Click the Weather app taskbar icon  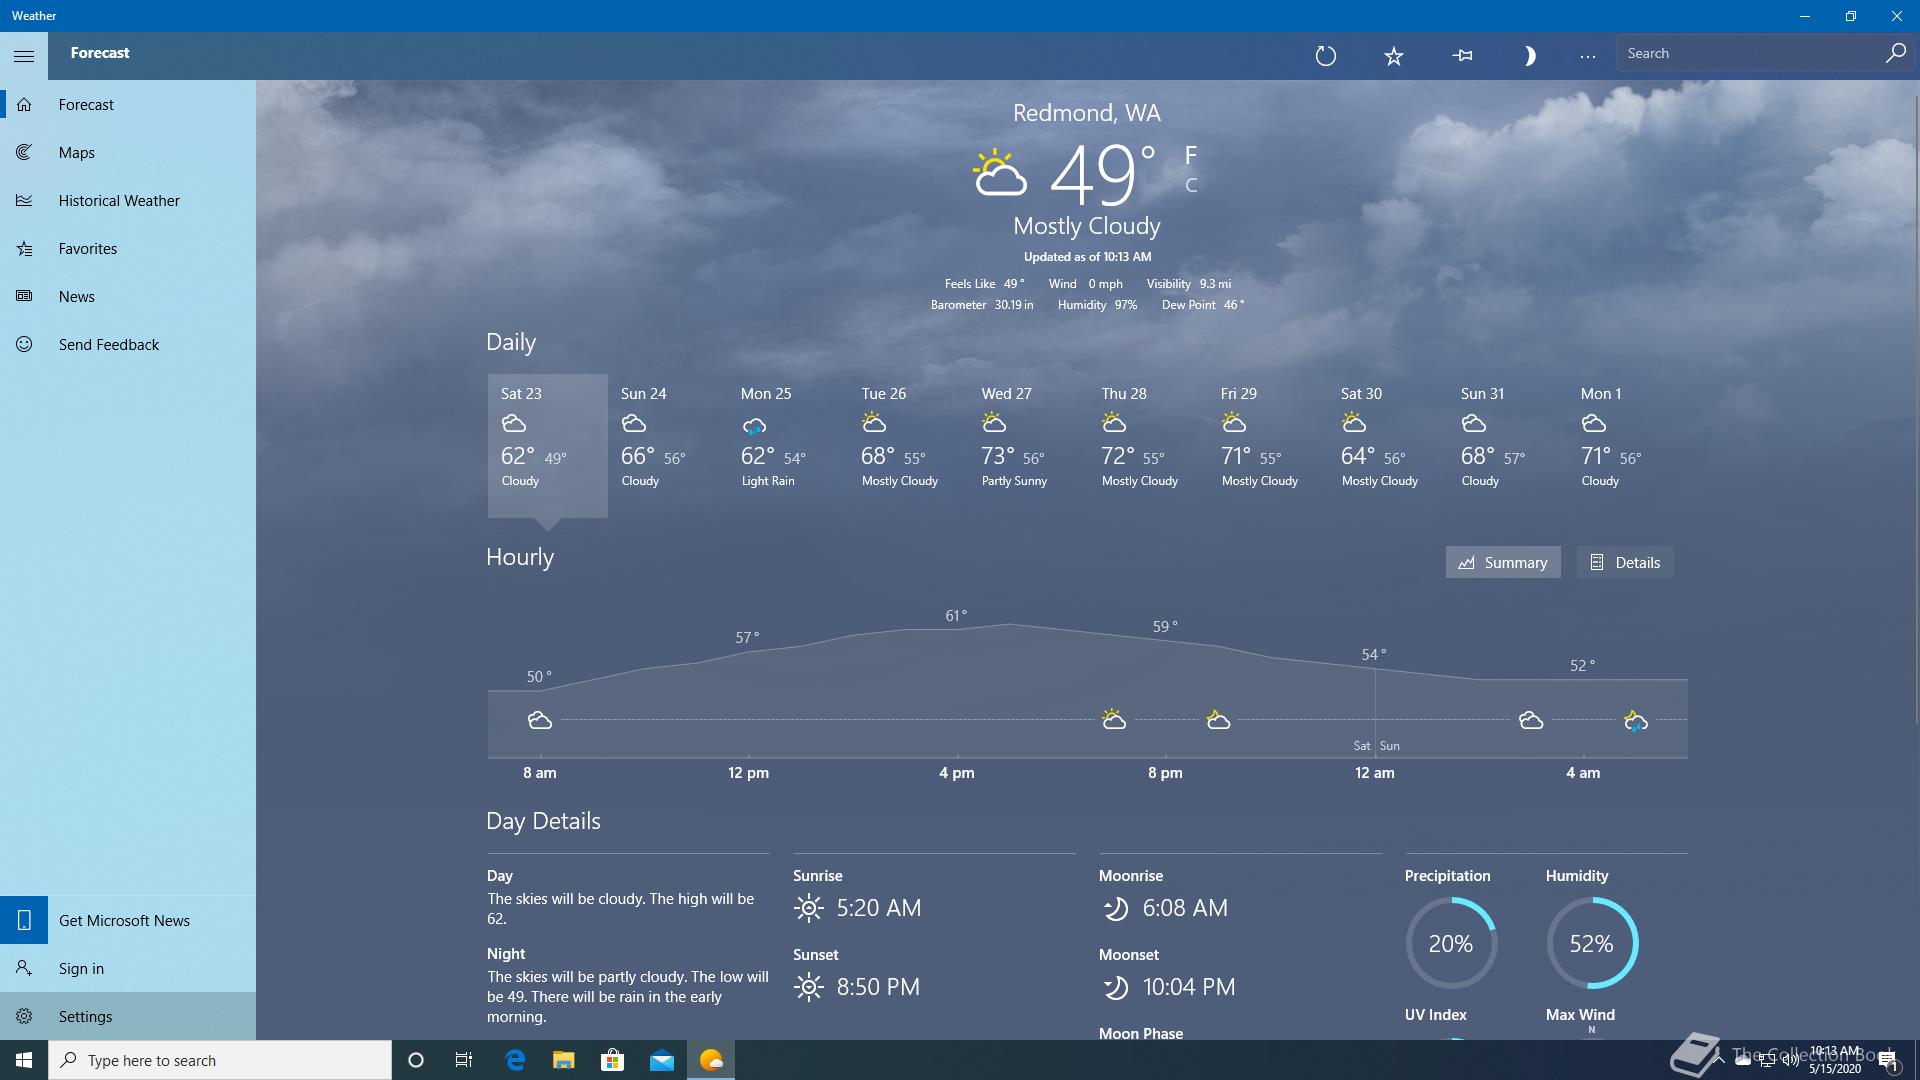(x=711, y=1060)
